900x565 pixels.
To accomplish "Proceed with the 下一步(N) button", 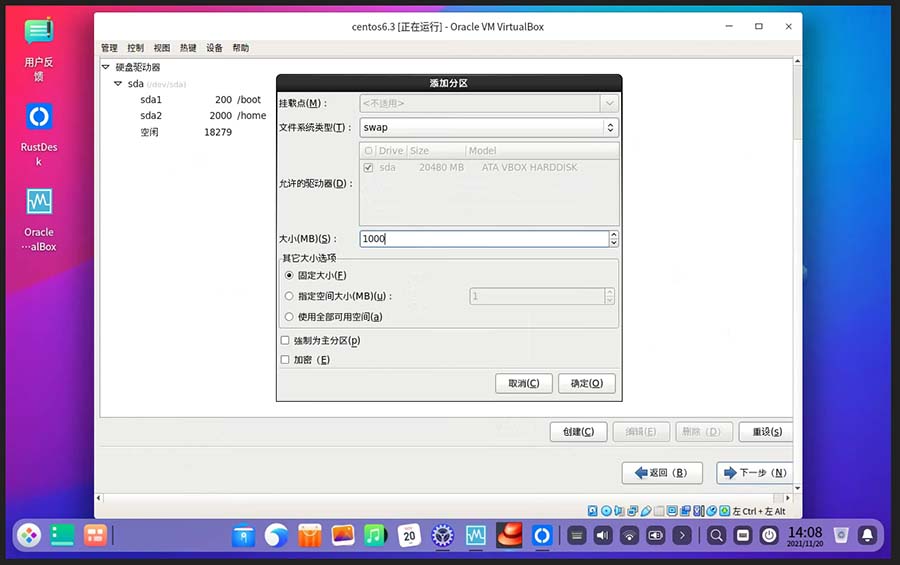I will coord(755,473).
